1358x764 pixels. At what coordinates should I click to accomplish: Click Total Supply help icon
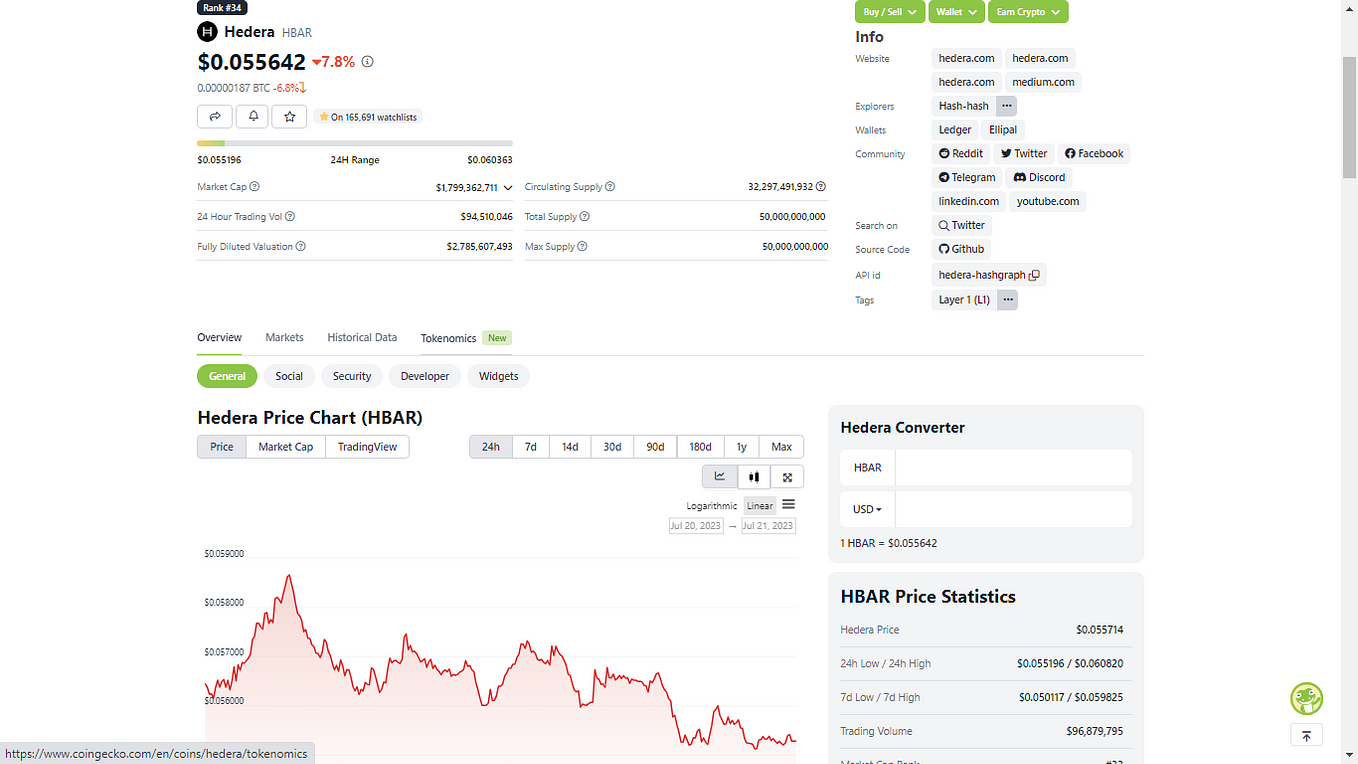(585, 217)
